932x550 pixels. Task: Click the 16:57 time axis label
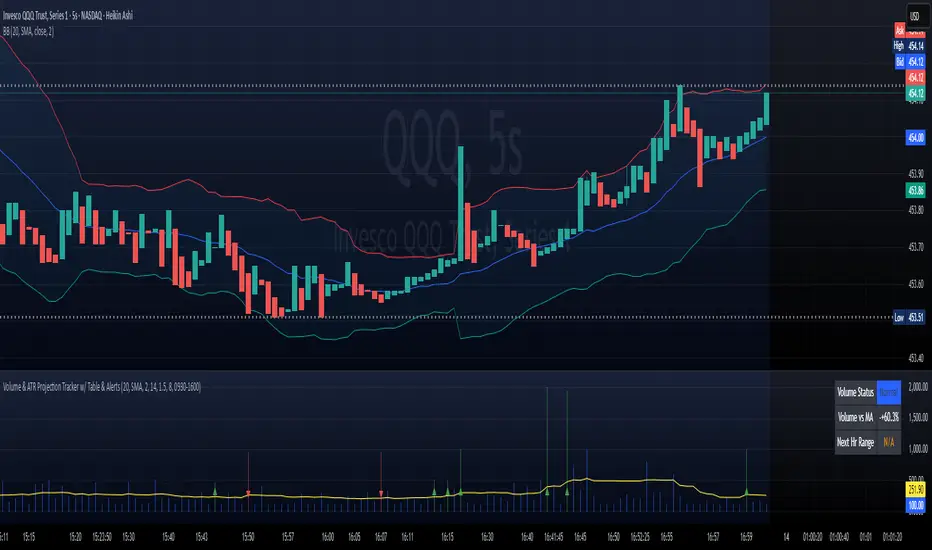click(713, 537)
